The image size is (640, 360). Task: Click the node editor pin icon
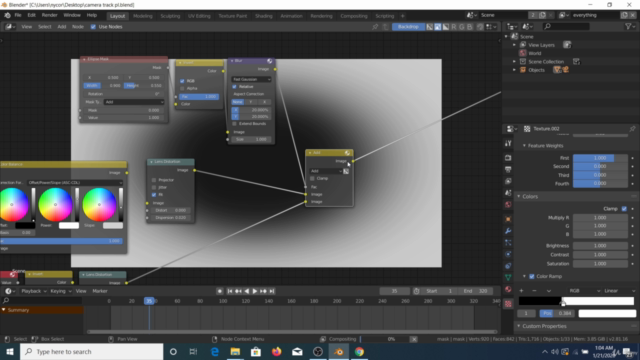click(x=375, y=27)
